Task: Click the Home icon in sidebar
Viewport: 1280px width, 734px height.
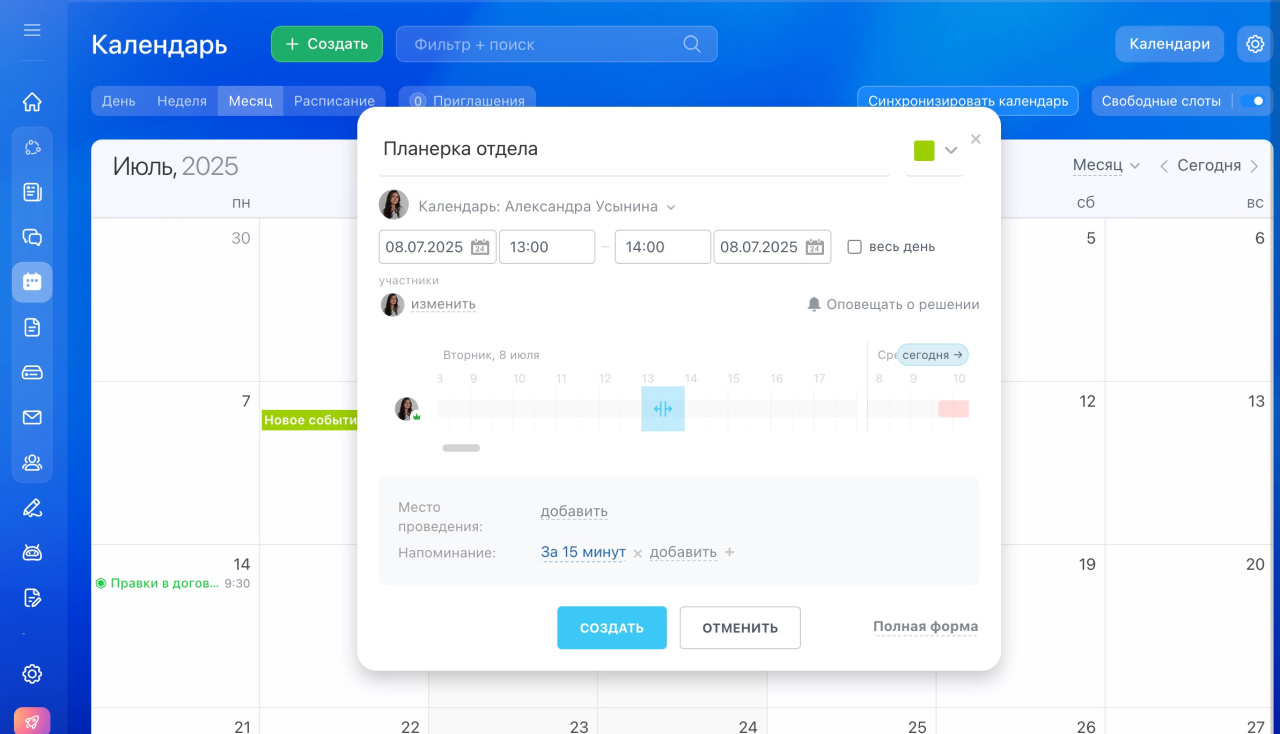Action: coord(32,102)
